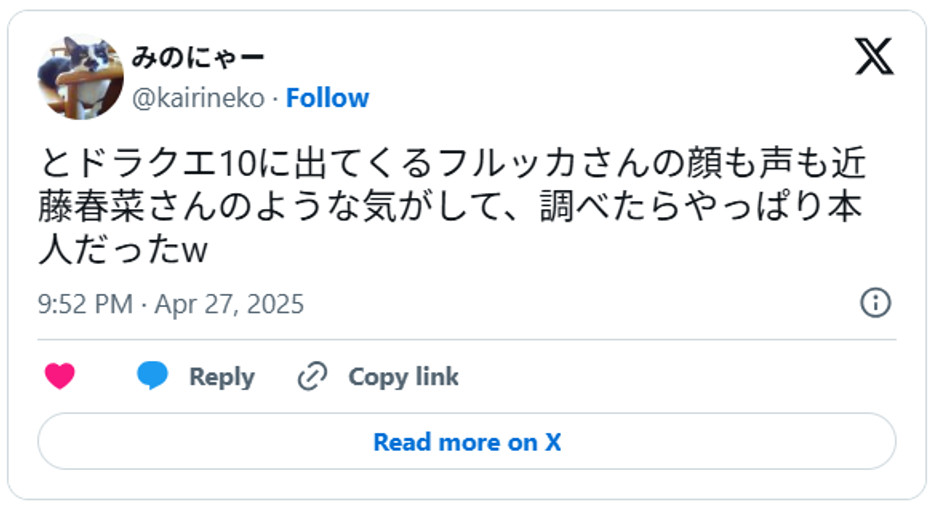The height and width of the screenshot is (514, 934).
Task: Click the X logo in the corner
Action: (x=873, y=56)
